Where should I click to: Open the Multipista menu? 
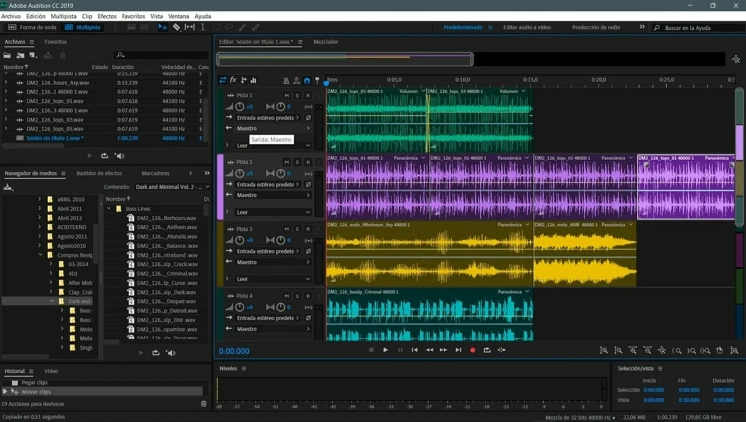click(x=63, y=16)
